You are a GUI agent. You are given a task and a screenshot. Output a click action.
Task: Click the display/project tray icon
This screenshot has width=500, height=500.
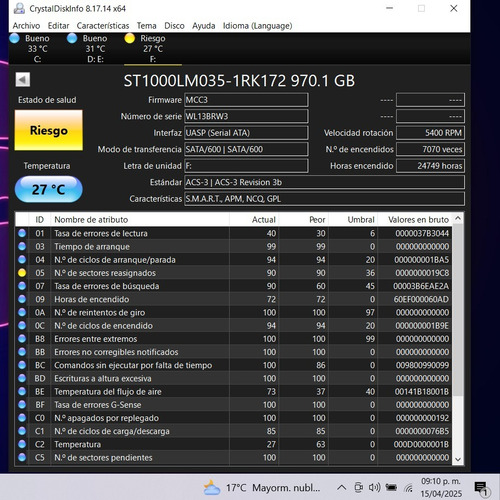pos(358,488)
